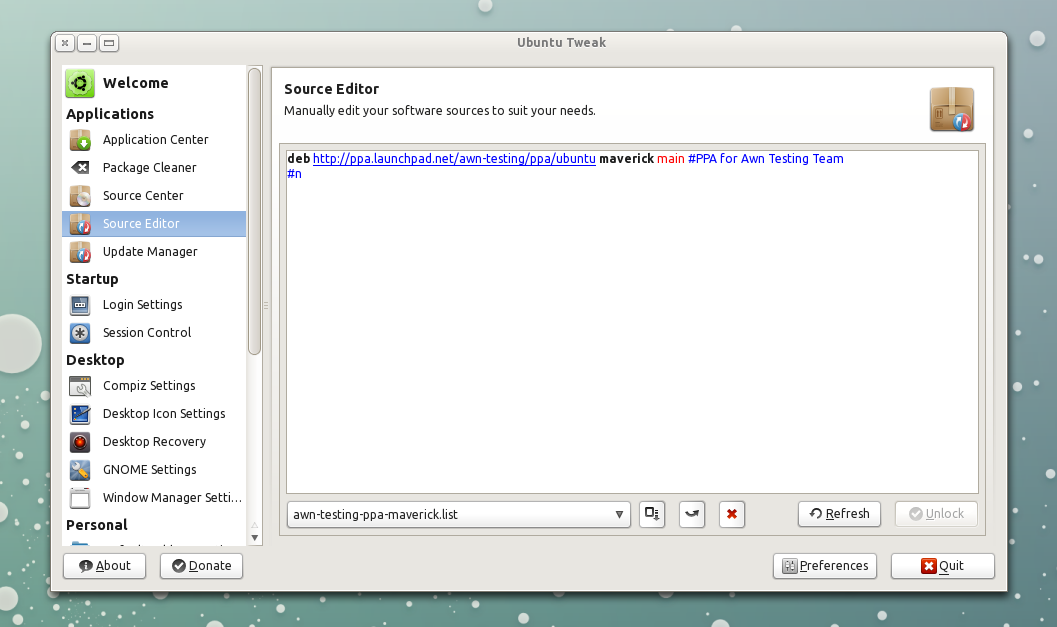Click the Personal section heading

pos(96,525)
